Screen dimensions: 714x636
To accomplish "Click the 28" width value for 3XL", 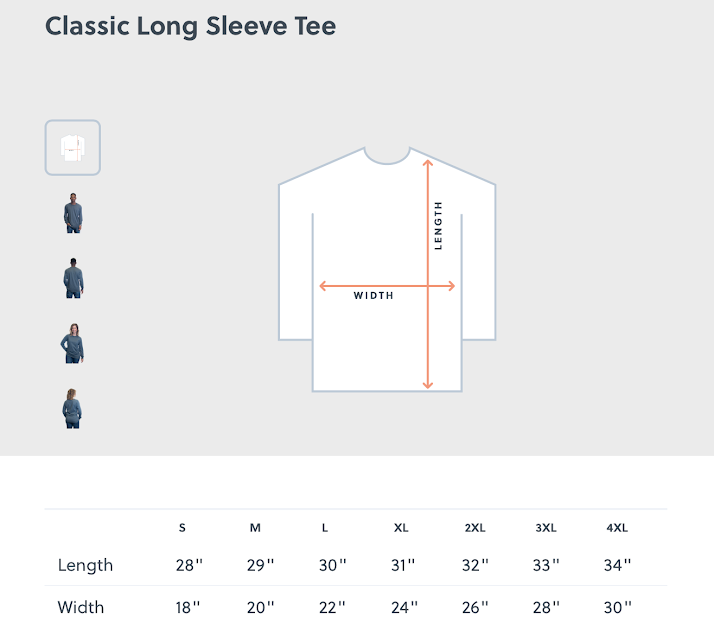I will [x=546, y=607].
